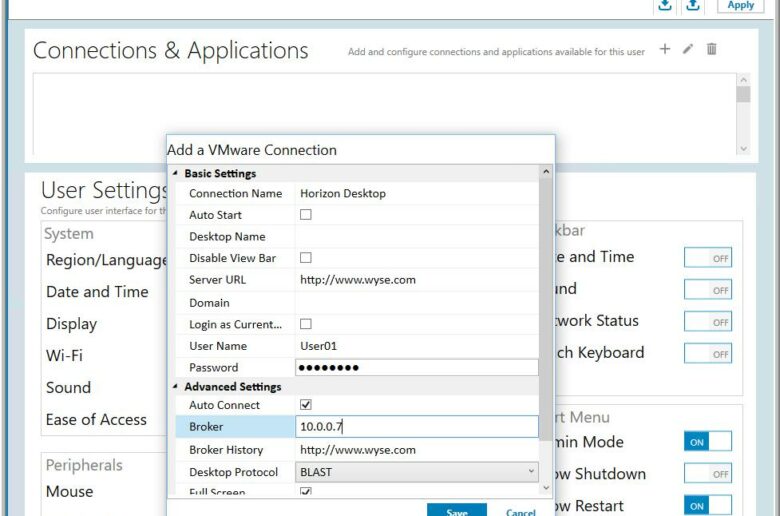Click dialog scrollbar down arrow
Image resolution: width=780 pixels, height=516 pixels.
(546, 488)
